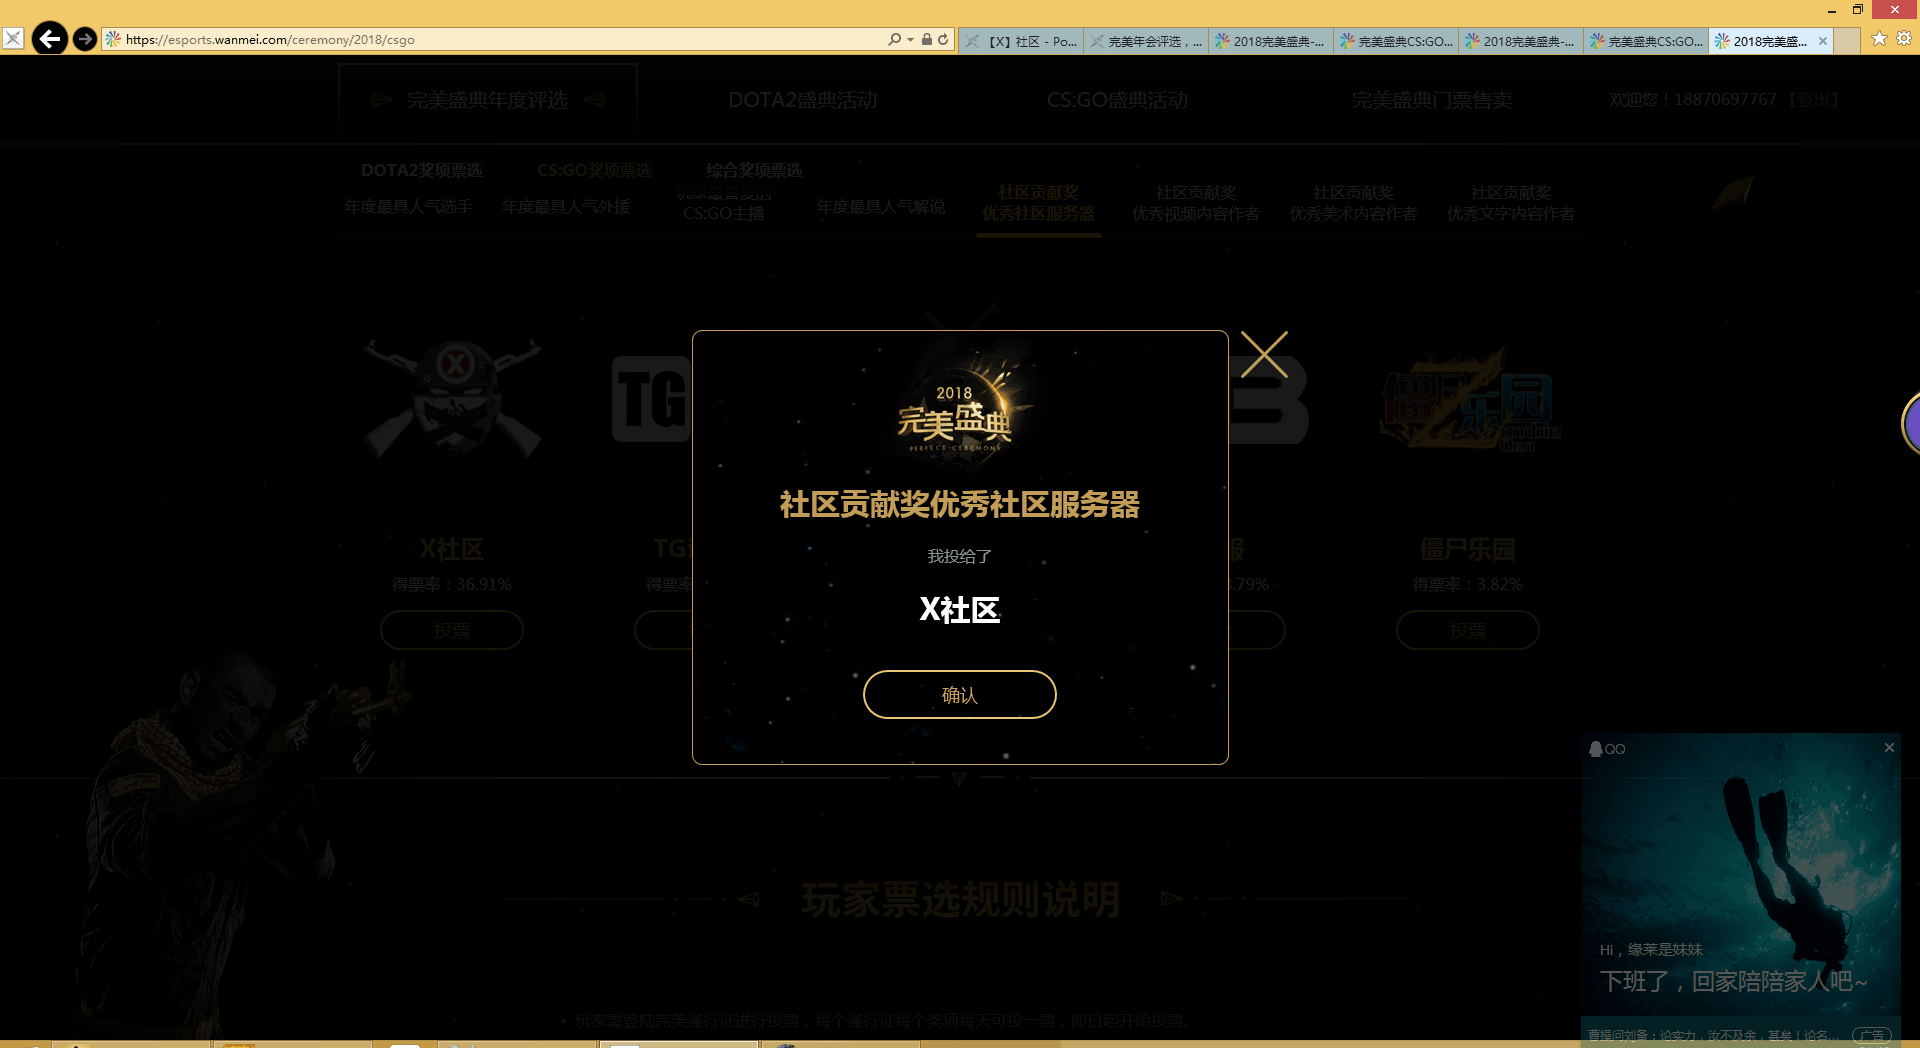Switch to the 完美年会评选 browser tab
Viewport: 1920px width, 1048px height.
(x=1147, y=41)
